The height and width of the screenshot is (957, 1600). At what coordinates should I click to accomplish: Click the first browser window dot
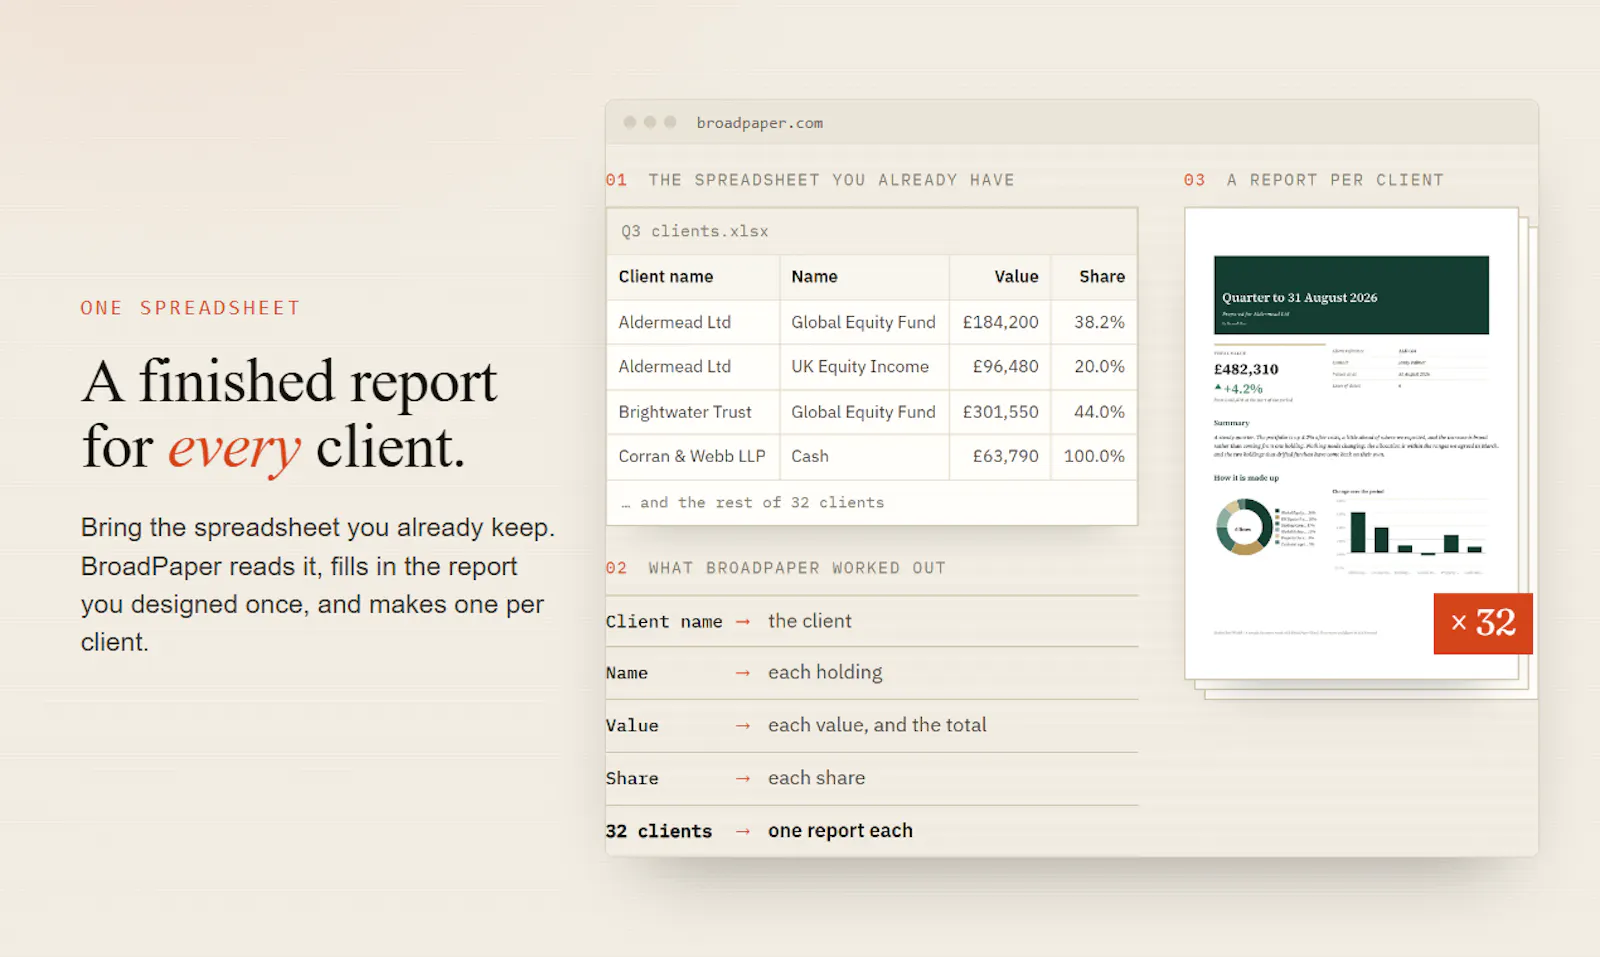tap(630, 122)
